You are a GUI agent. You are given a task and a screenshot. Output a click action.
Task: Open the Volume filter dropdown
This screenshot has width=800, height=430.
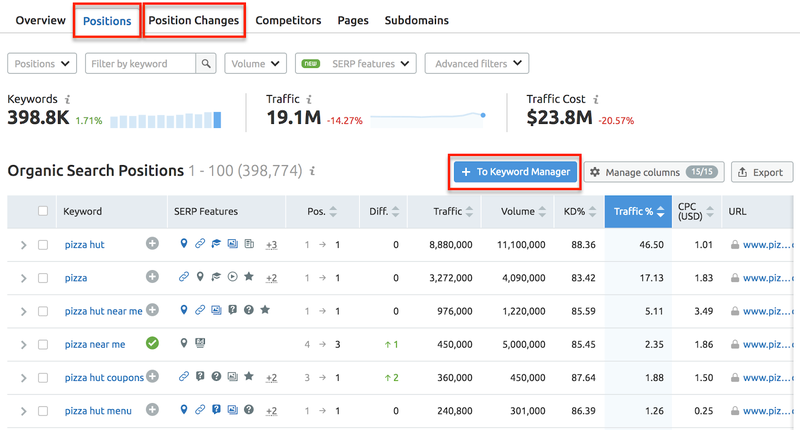pyautogui.click(x=256, y=64)
